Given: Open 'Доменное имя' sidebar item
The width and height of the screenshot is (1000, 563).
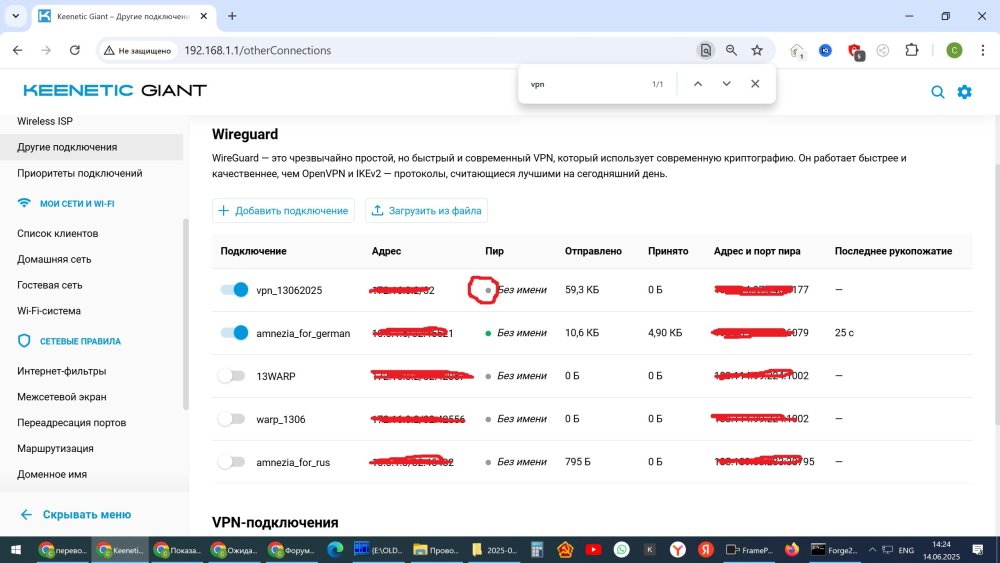Looking at the screenshot, I should point(52,474).
